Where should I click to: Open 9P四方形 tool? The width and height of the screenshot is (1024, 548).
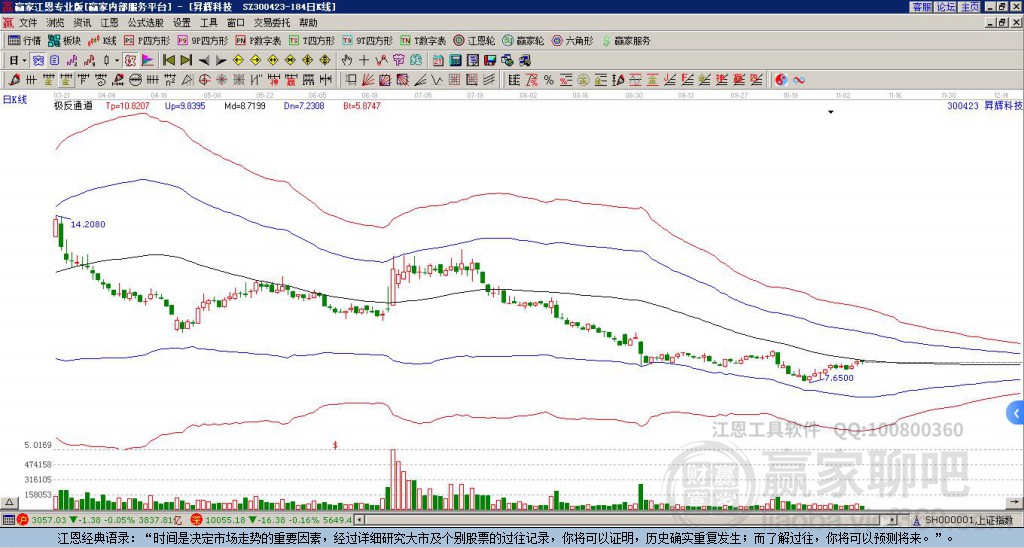[x=202, y=40]
